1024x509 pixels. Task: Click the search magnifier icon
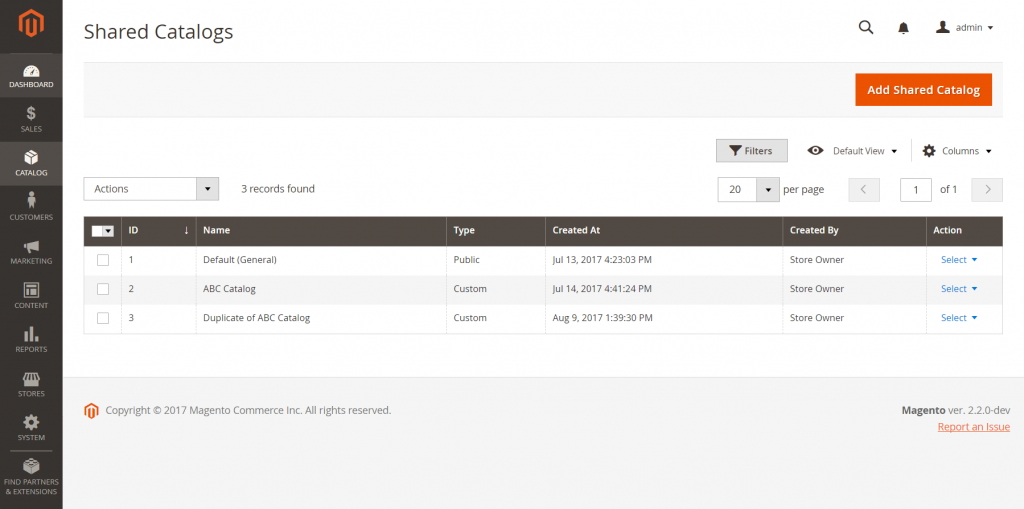pyautogui.click(x=866, y=27)
